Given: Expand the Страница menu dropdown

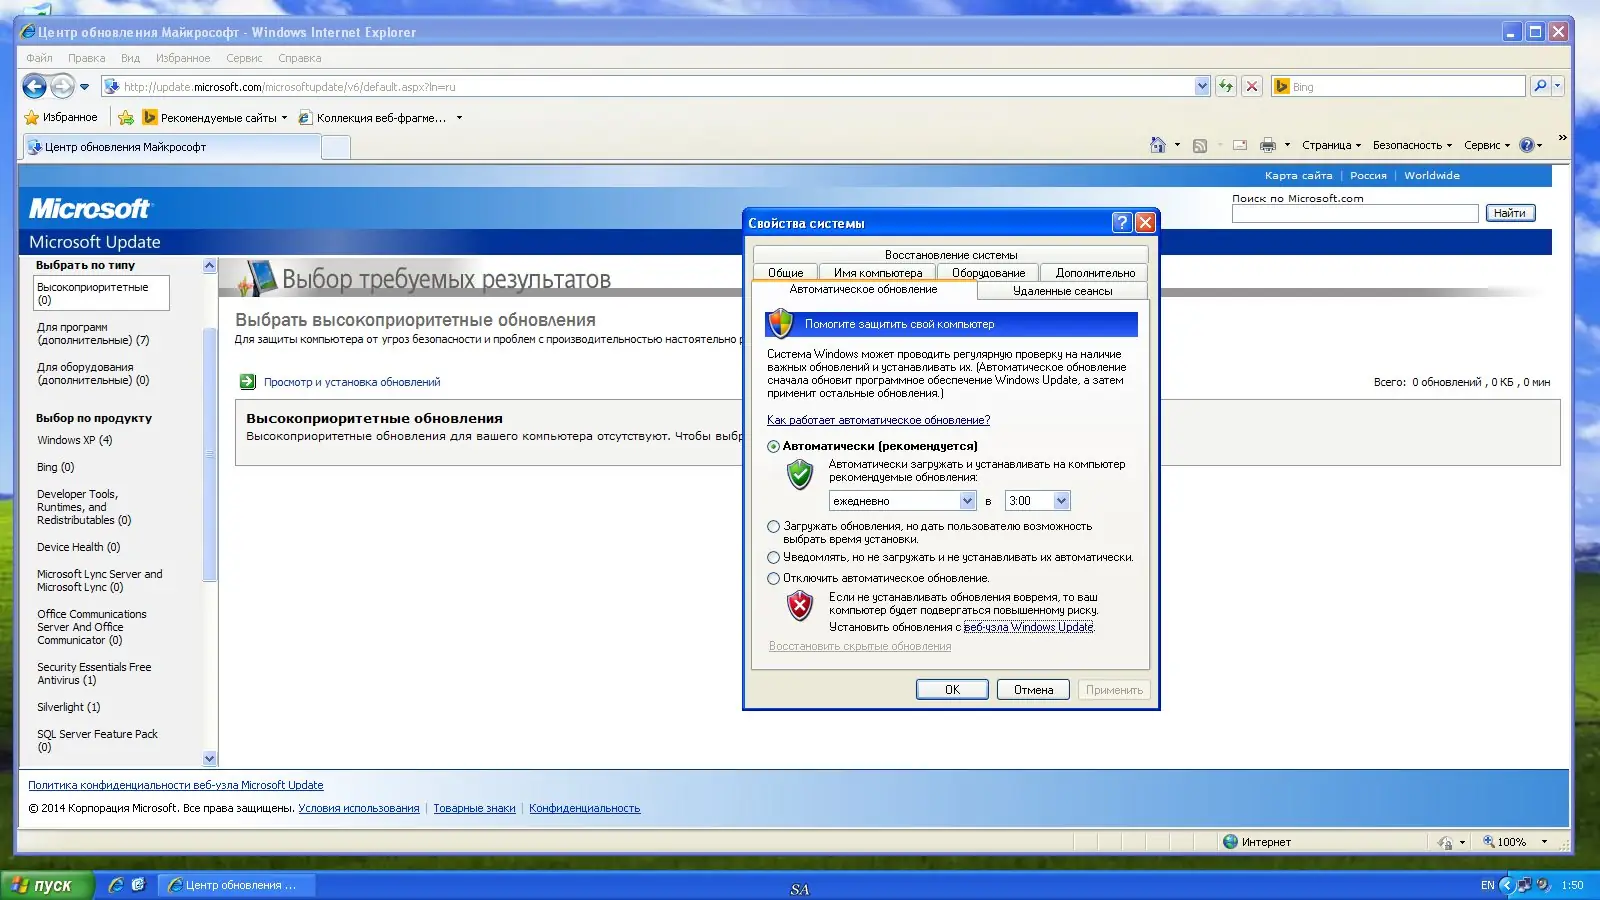Looking at the screenshot, I should 1331,145.
